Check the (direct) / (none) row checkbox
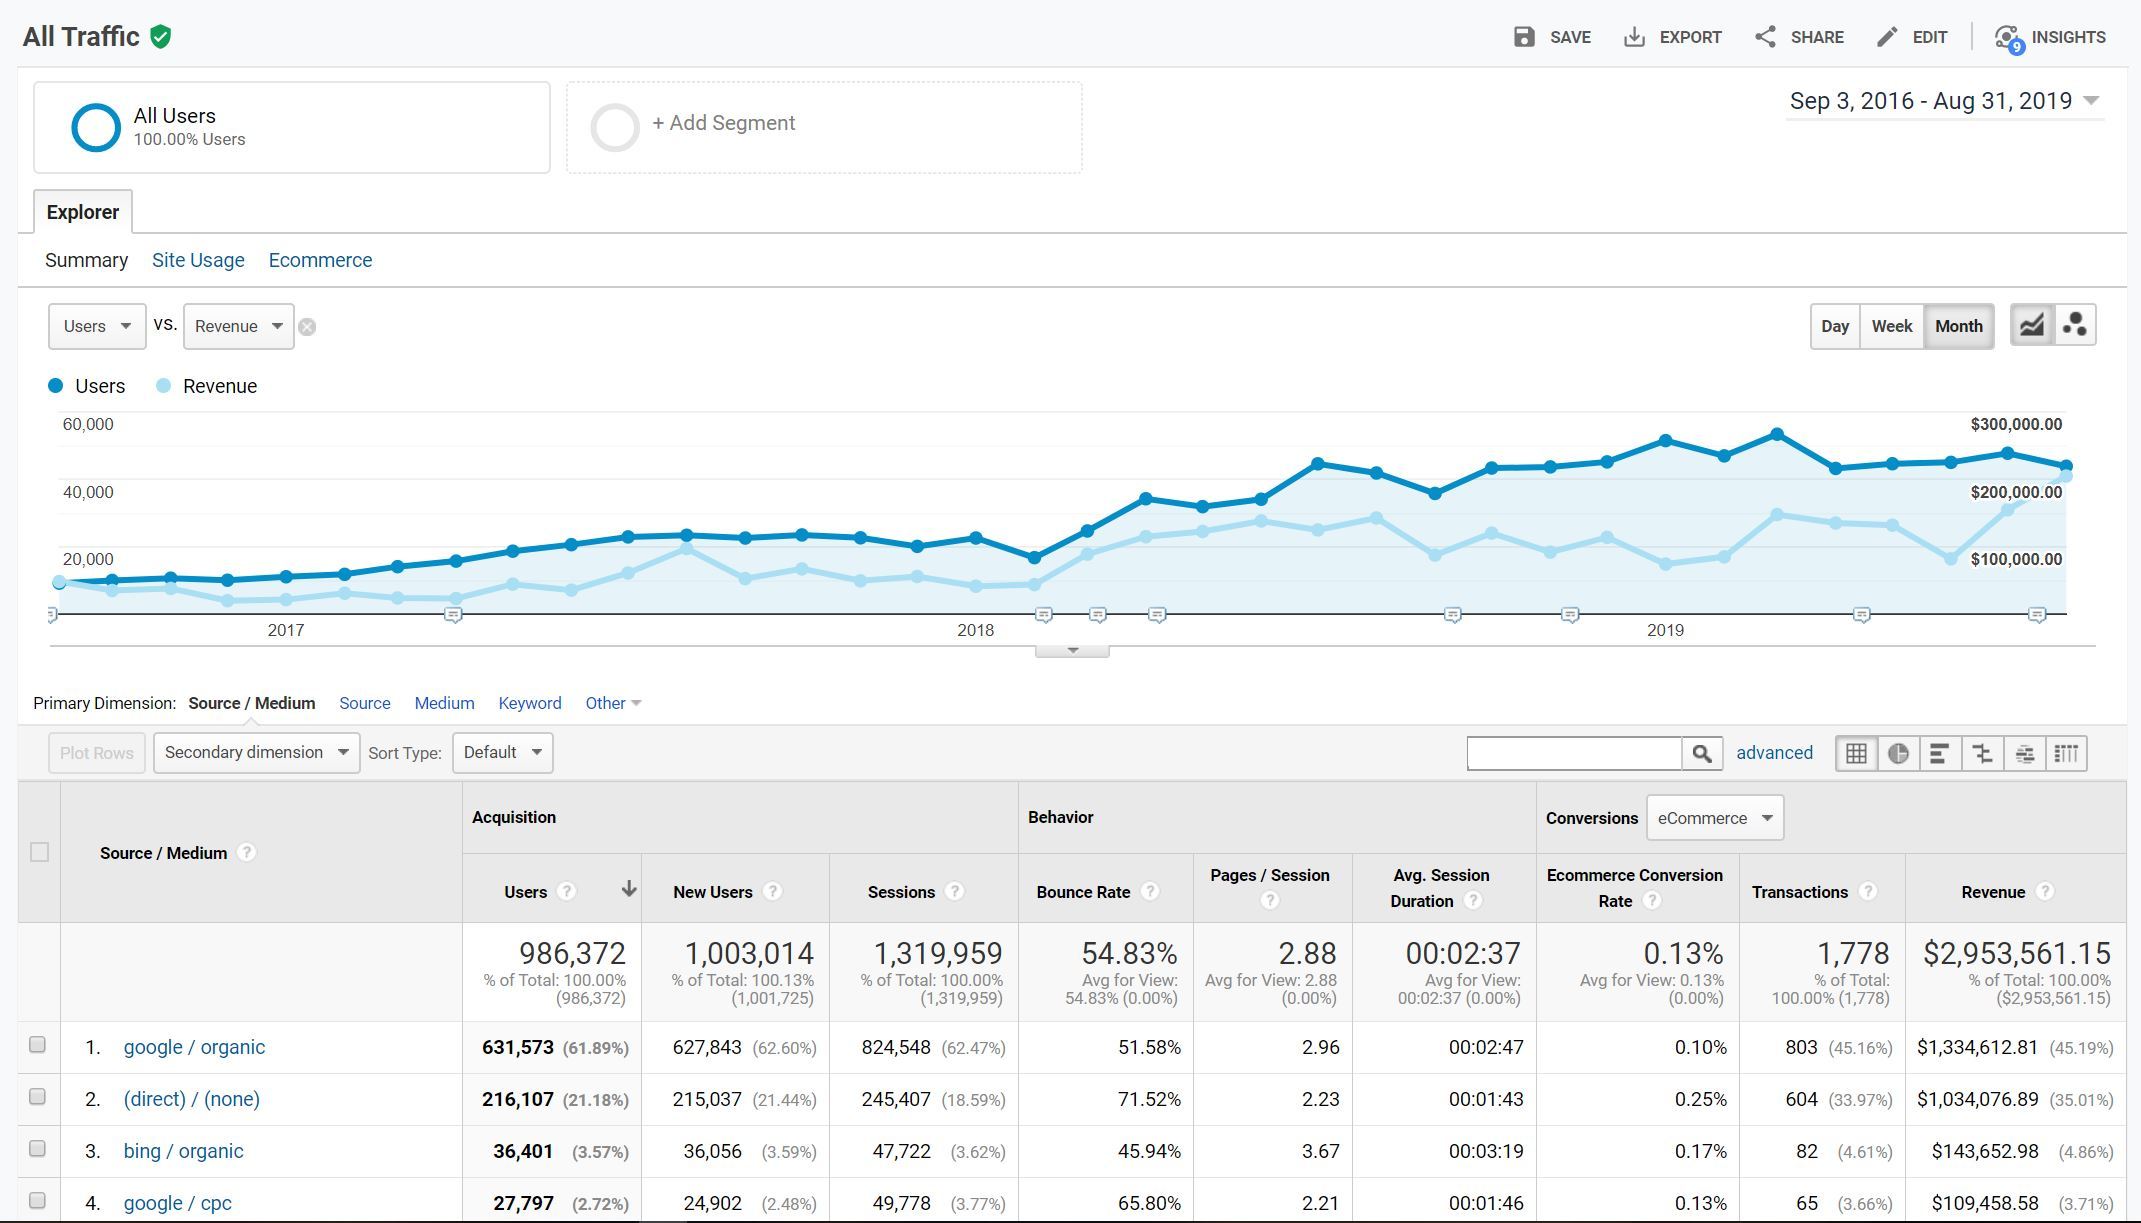The image size is (2141, 1223). [37, 1097]
